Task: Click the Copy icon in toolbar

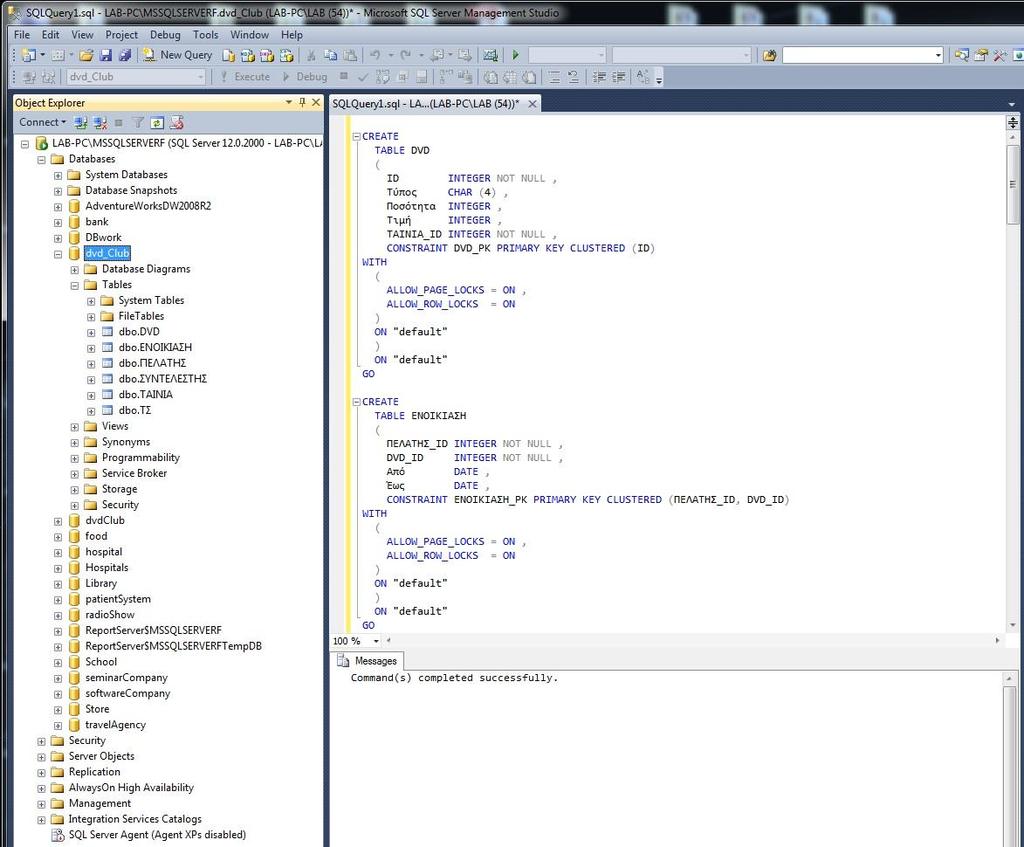Action: click(331, 56)
